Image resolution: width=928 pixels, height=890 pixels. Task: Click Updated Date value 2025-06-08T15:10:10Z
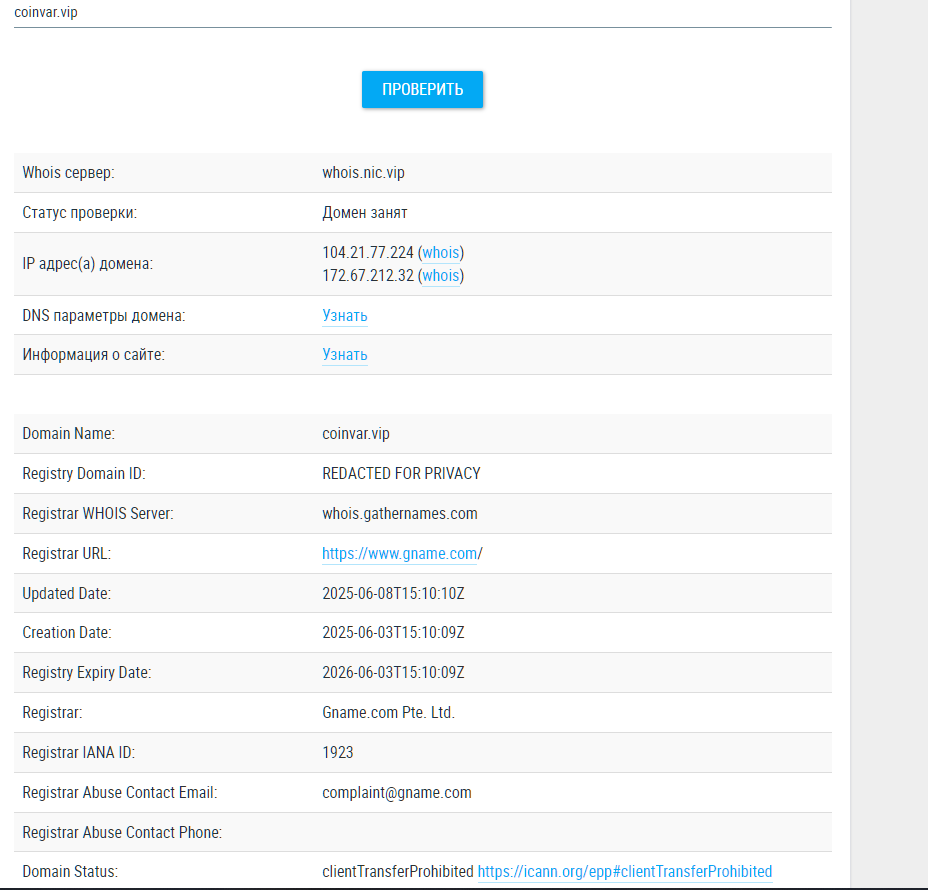pyautogui.click(x=393, y=594)
